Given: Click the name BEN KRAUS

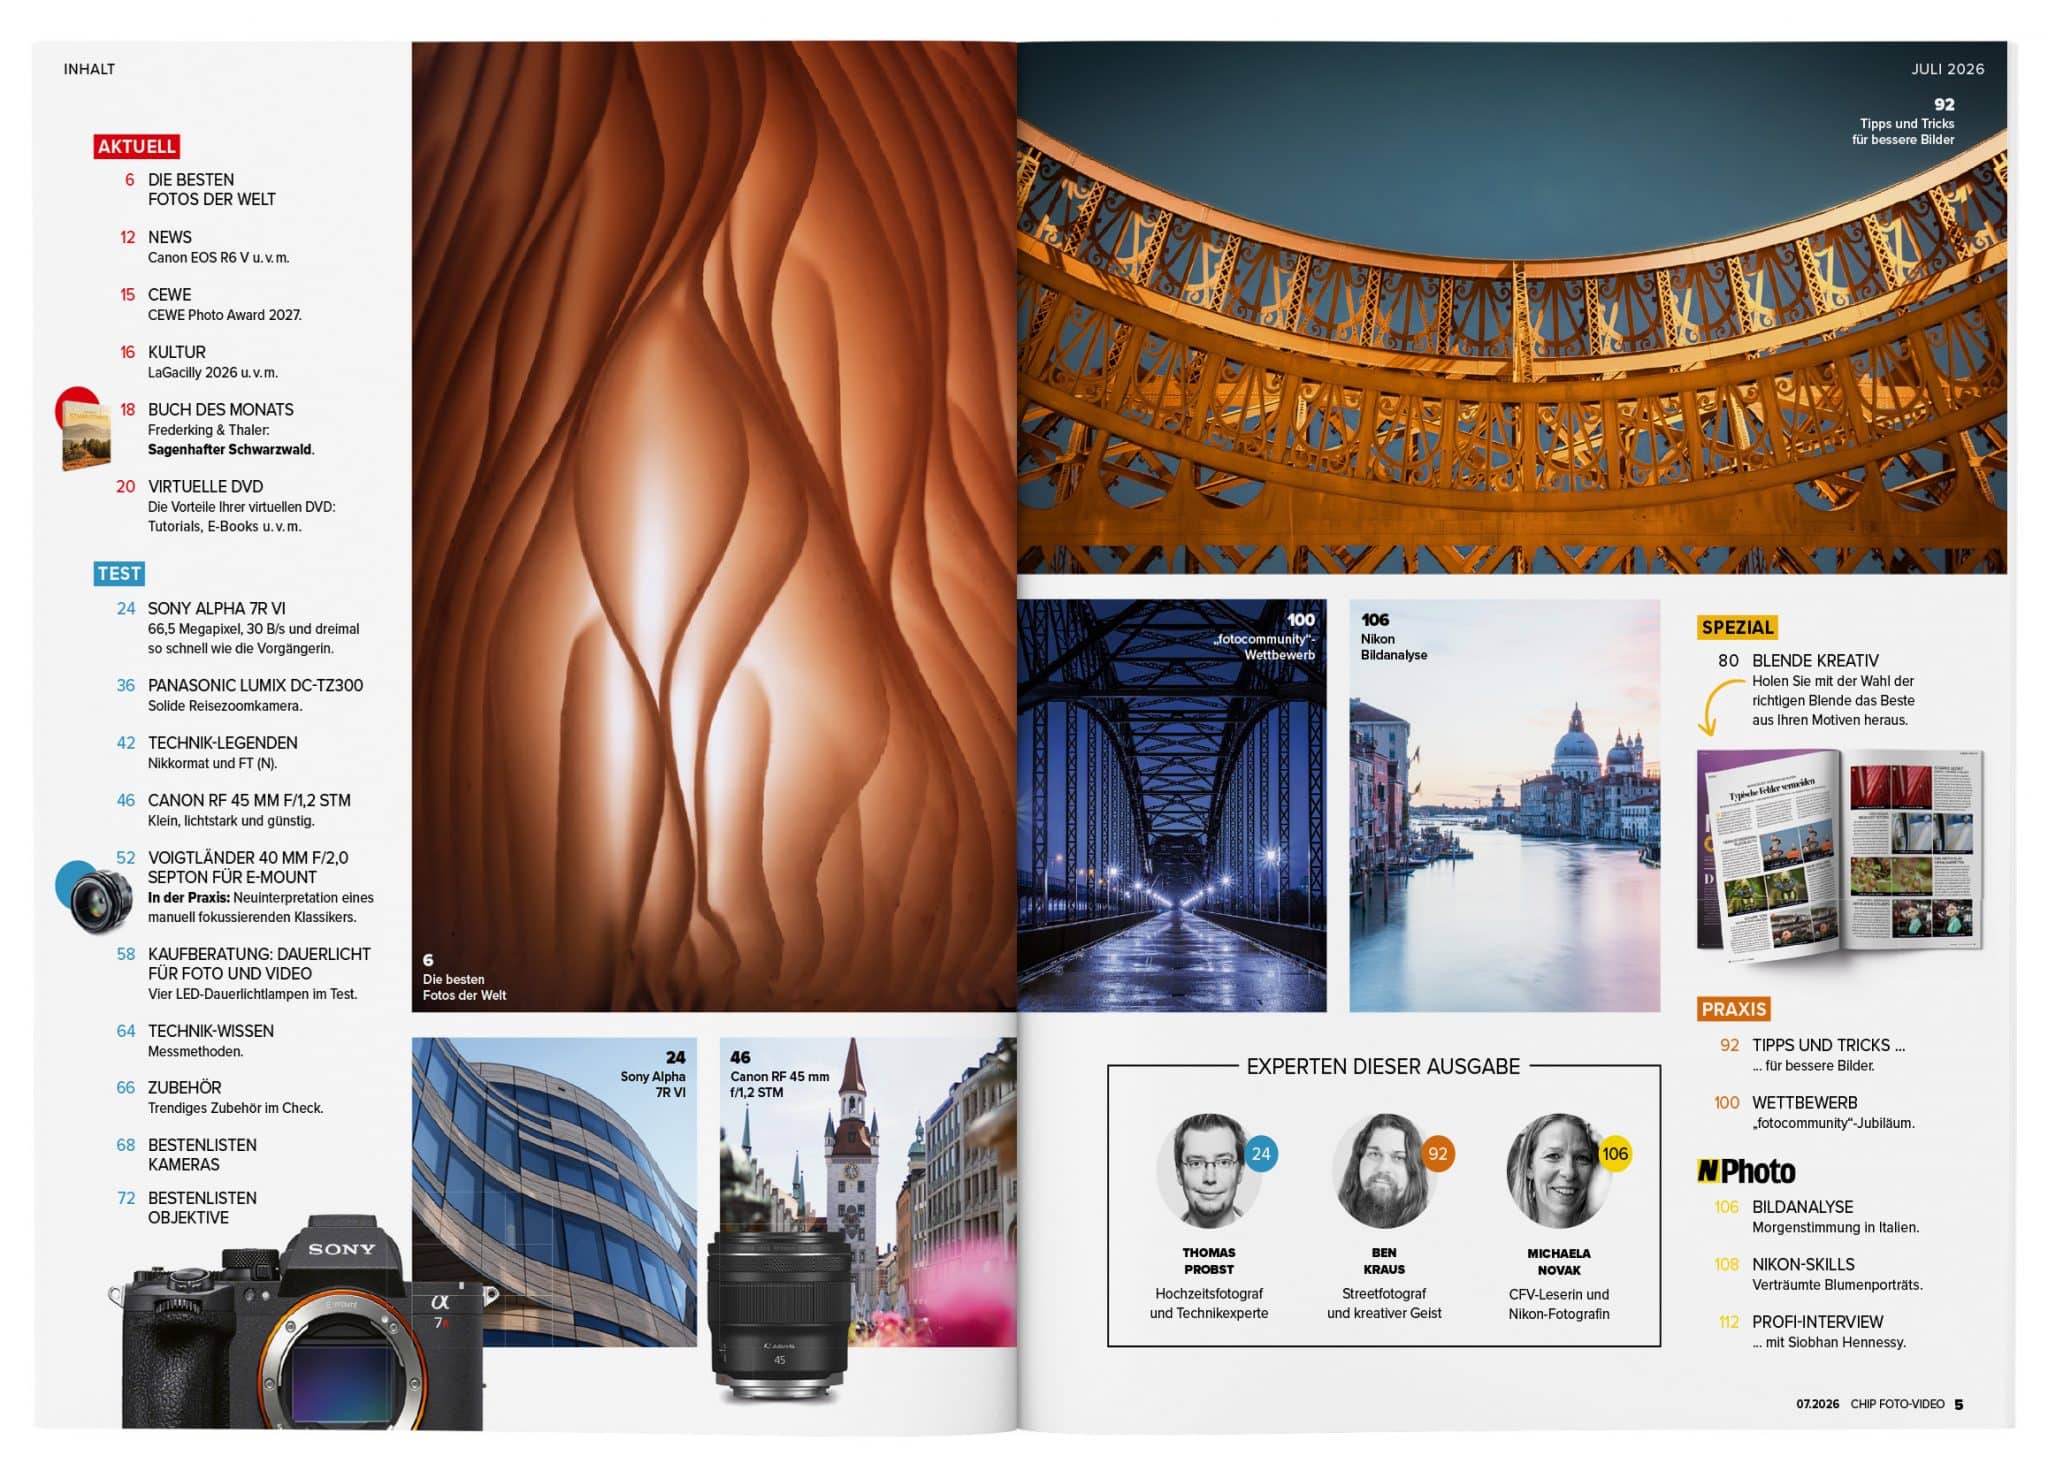Looking at the screenshot, I should pyautogui.click(x=1384, y=1261).
